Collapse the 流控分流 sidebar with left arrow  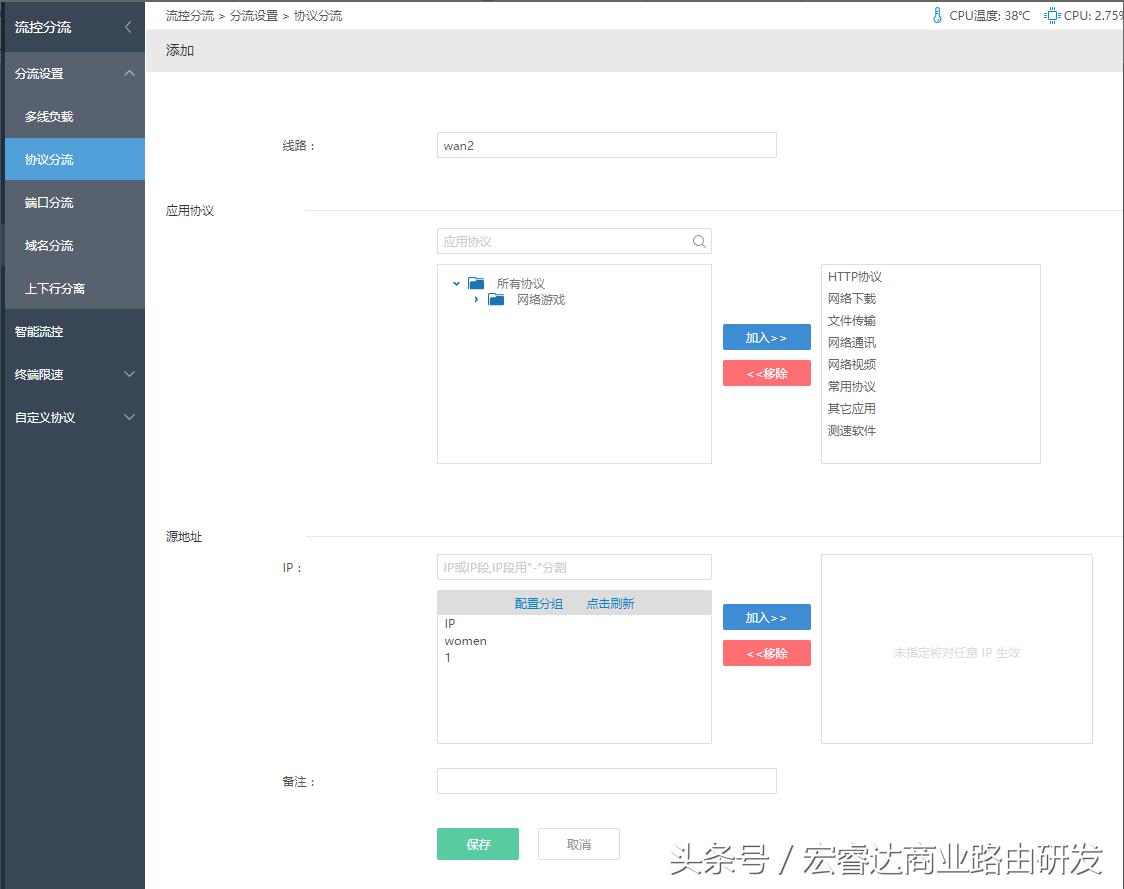tap(128, 27)
